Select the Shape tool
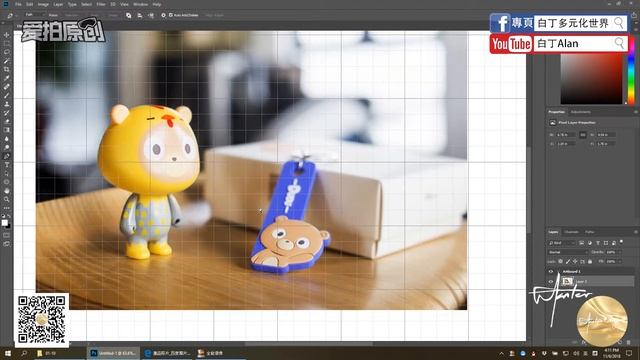640x360 pixels. pos(7,182)
